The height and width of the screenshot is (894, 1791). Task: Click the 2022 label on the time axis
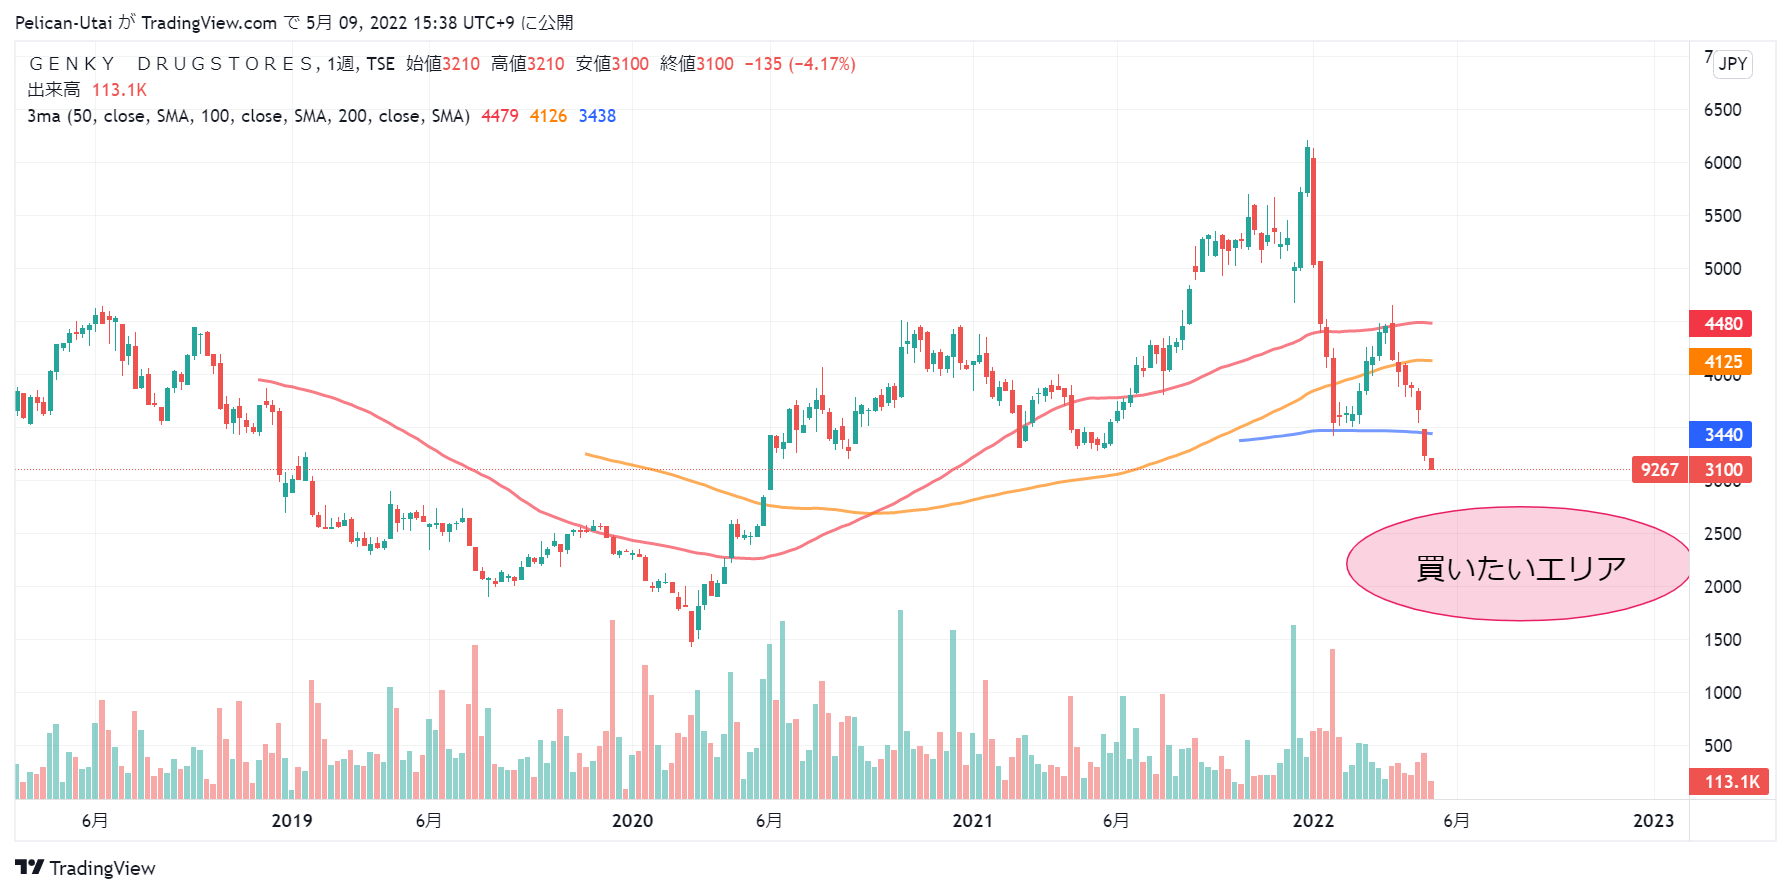[x=1313, y=821]
